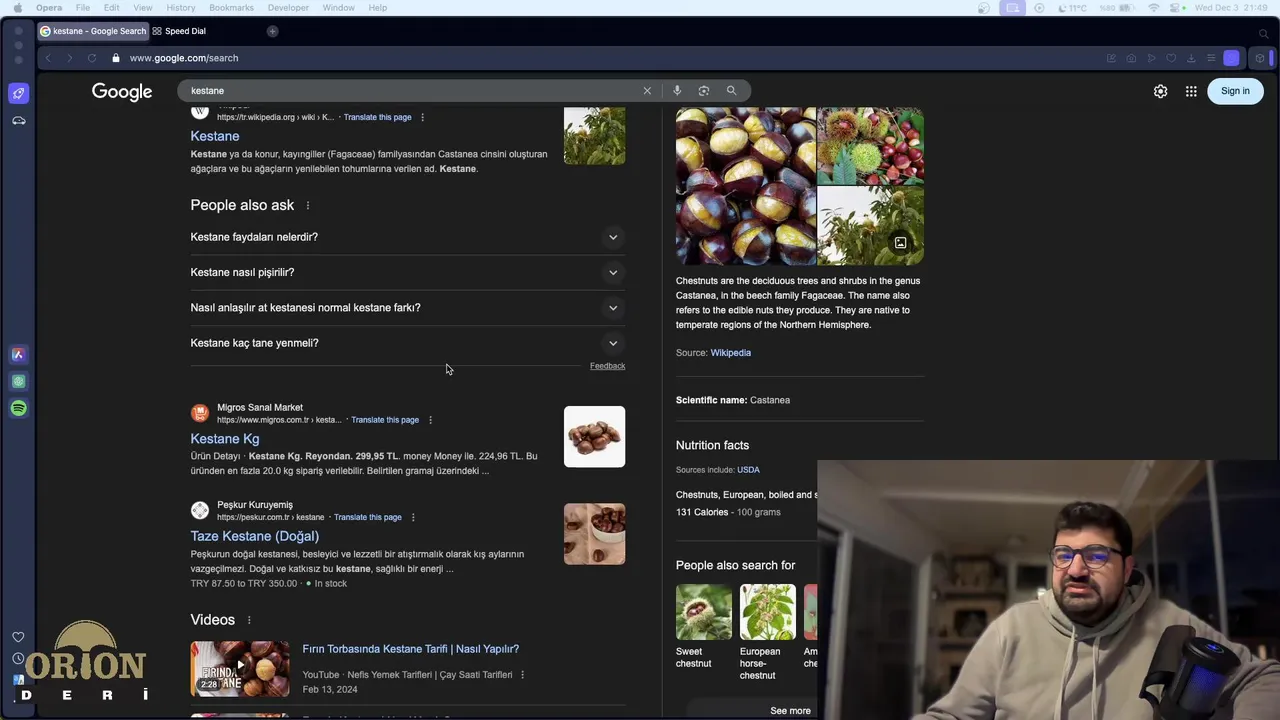1280x720 pixels.
Task: Open People also ask options menu
Action: pyautogui.click(x=307, y=205)
